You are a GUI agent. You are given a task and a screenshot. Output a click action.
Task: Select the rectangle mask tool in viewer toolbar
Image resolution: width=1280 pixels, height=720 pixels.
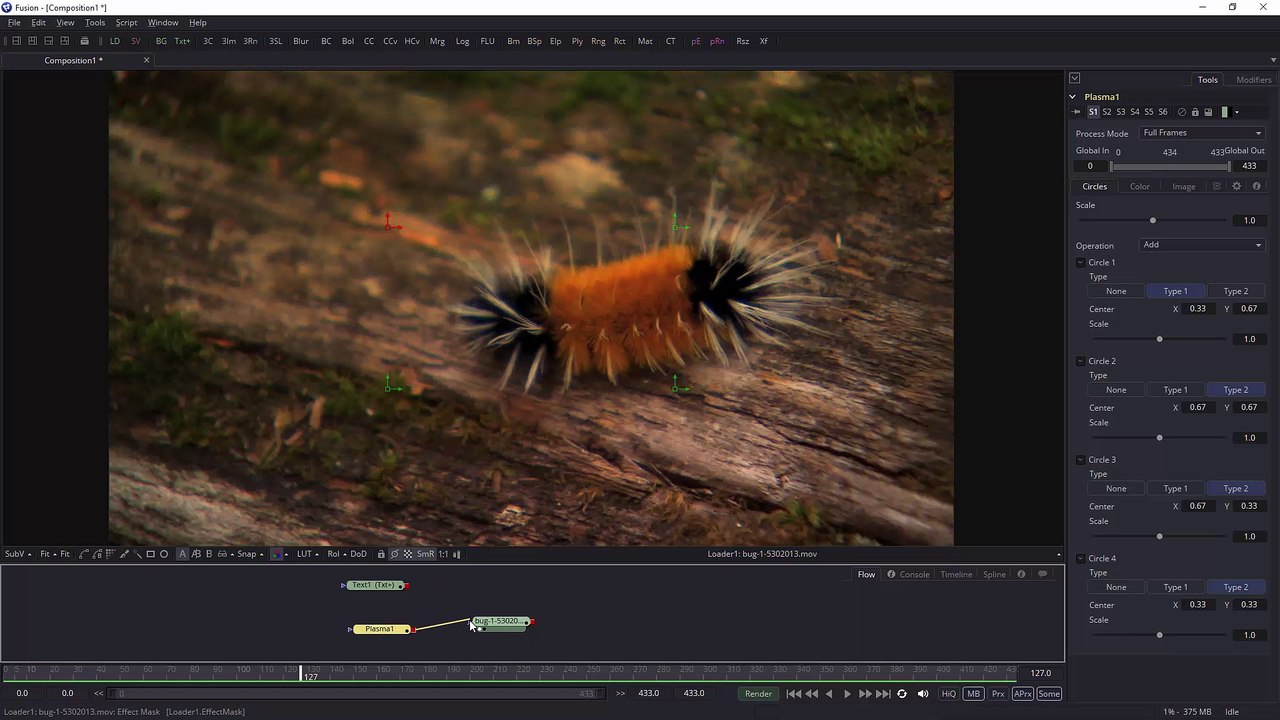click(x=151, y=554)
